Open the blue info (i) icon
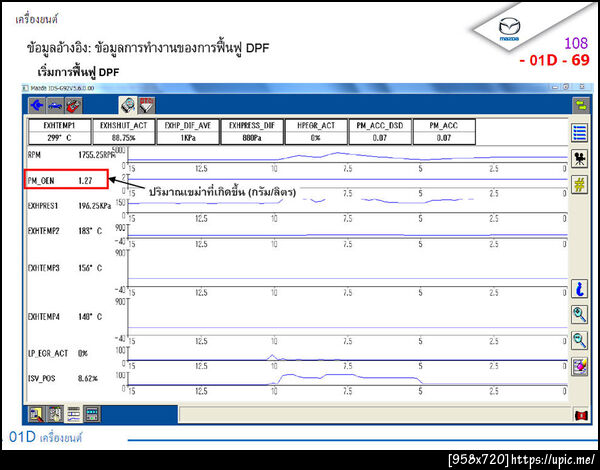Viewport: 600px width, 470px height. [x=579, y=289]
